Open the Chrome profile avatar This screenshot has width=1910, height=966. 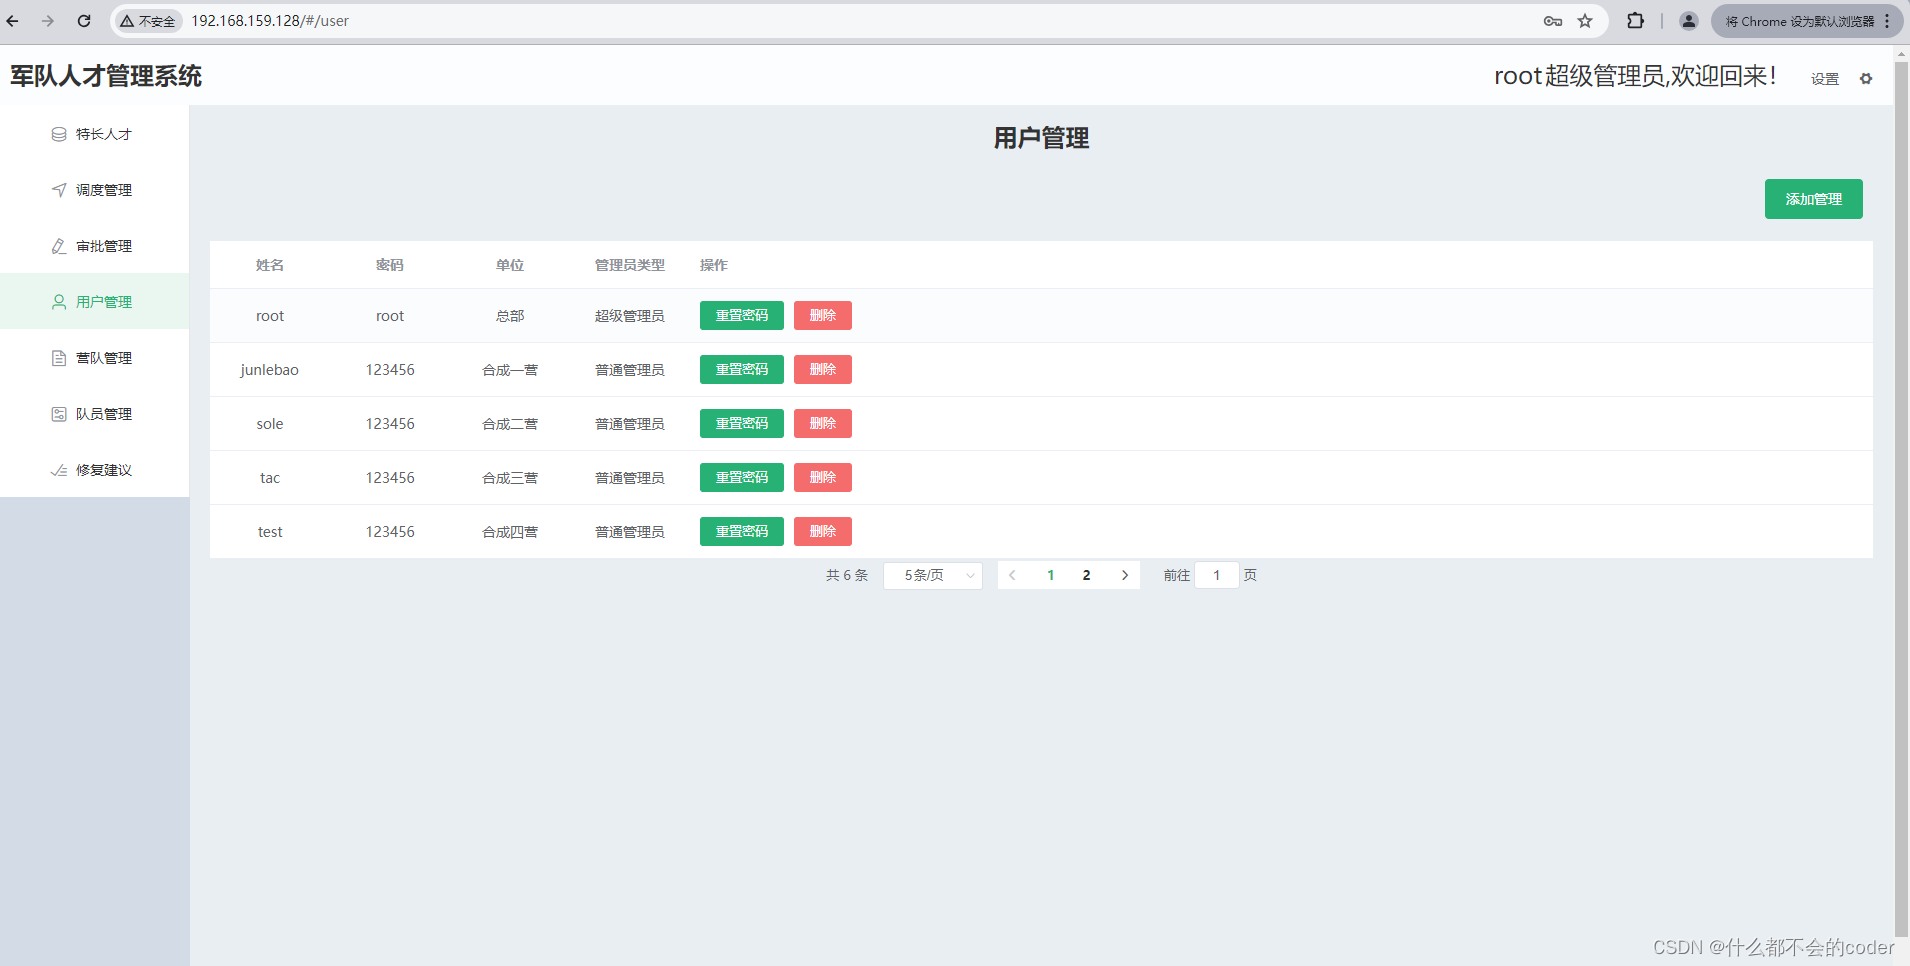[1689, 21]
